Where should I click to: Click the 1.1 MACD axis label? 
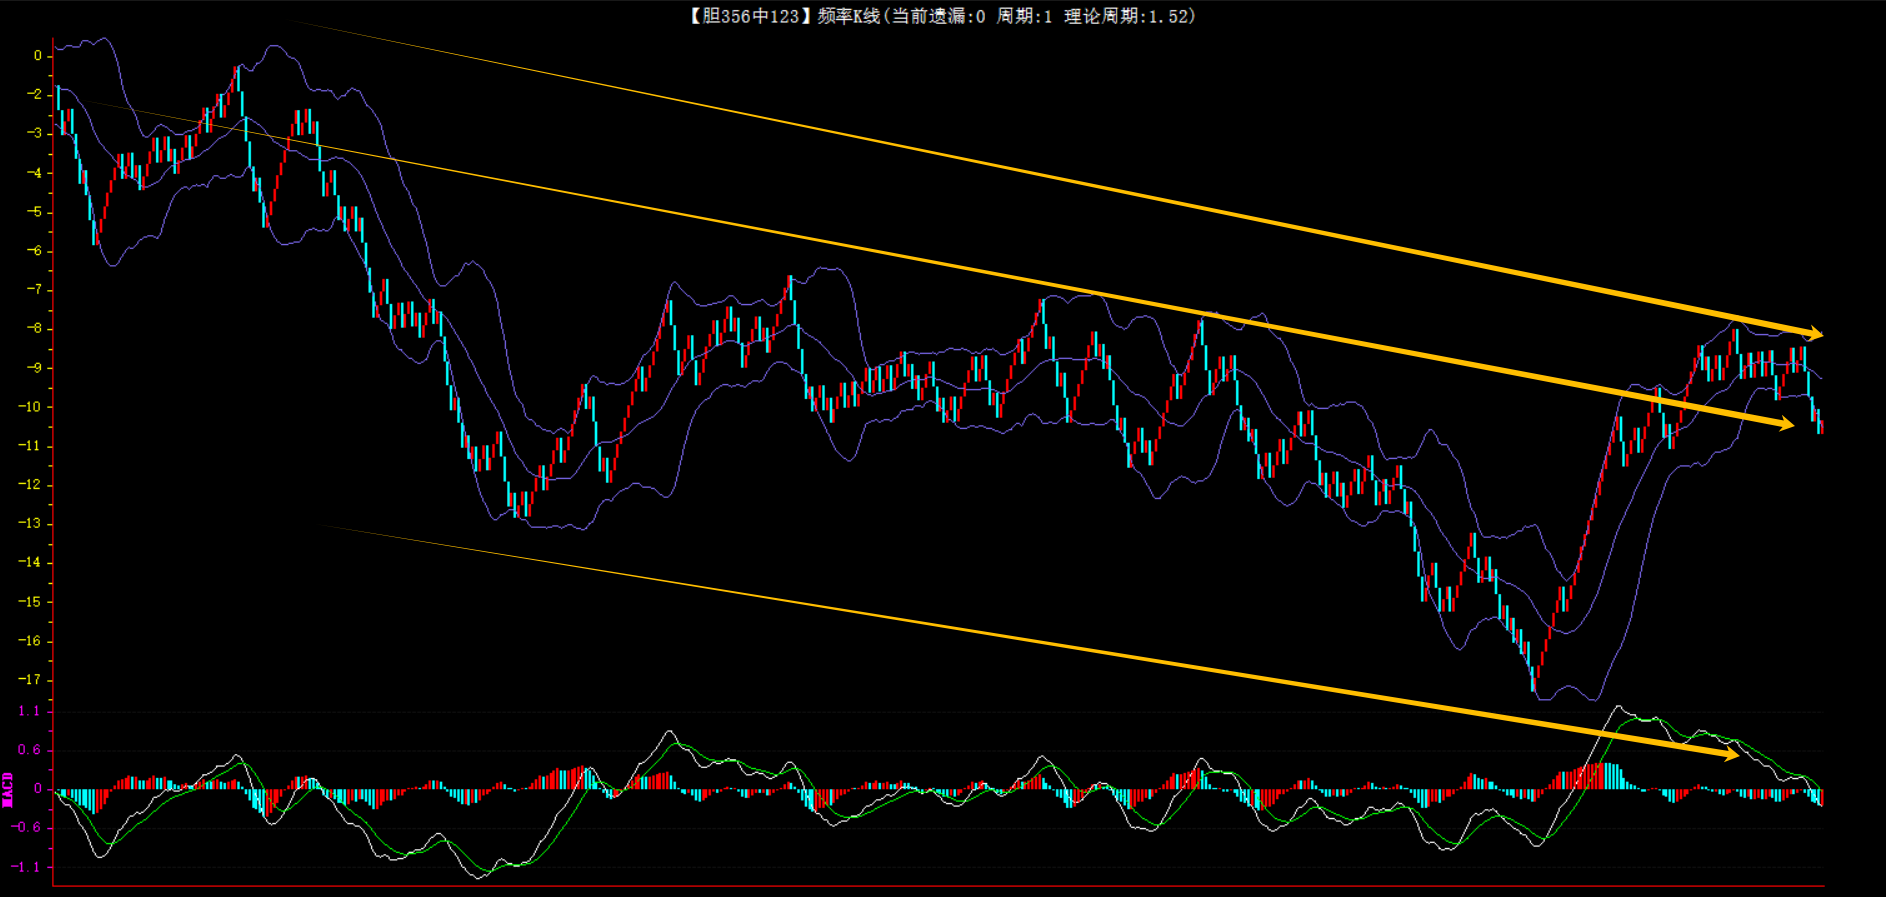pos(29,711)
